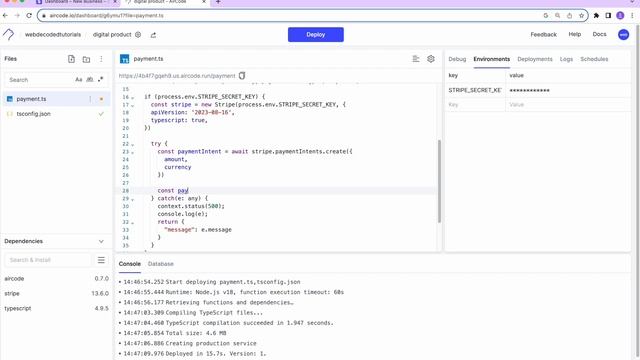640x360 pixels.
Task: Open Files panel more options menu
Action: pos(101,59)
